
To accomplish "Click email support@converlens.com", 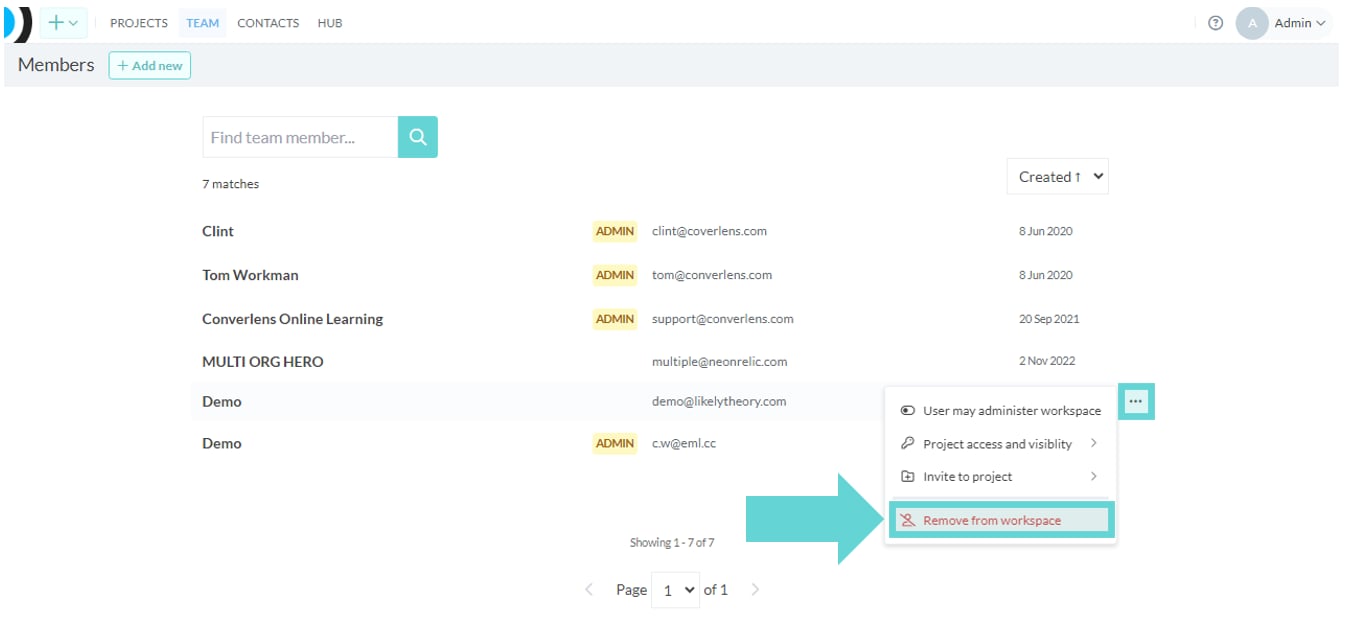I will coord(723,319).
